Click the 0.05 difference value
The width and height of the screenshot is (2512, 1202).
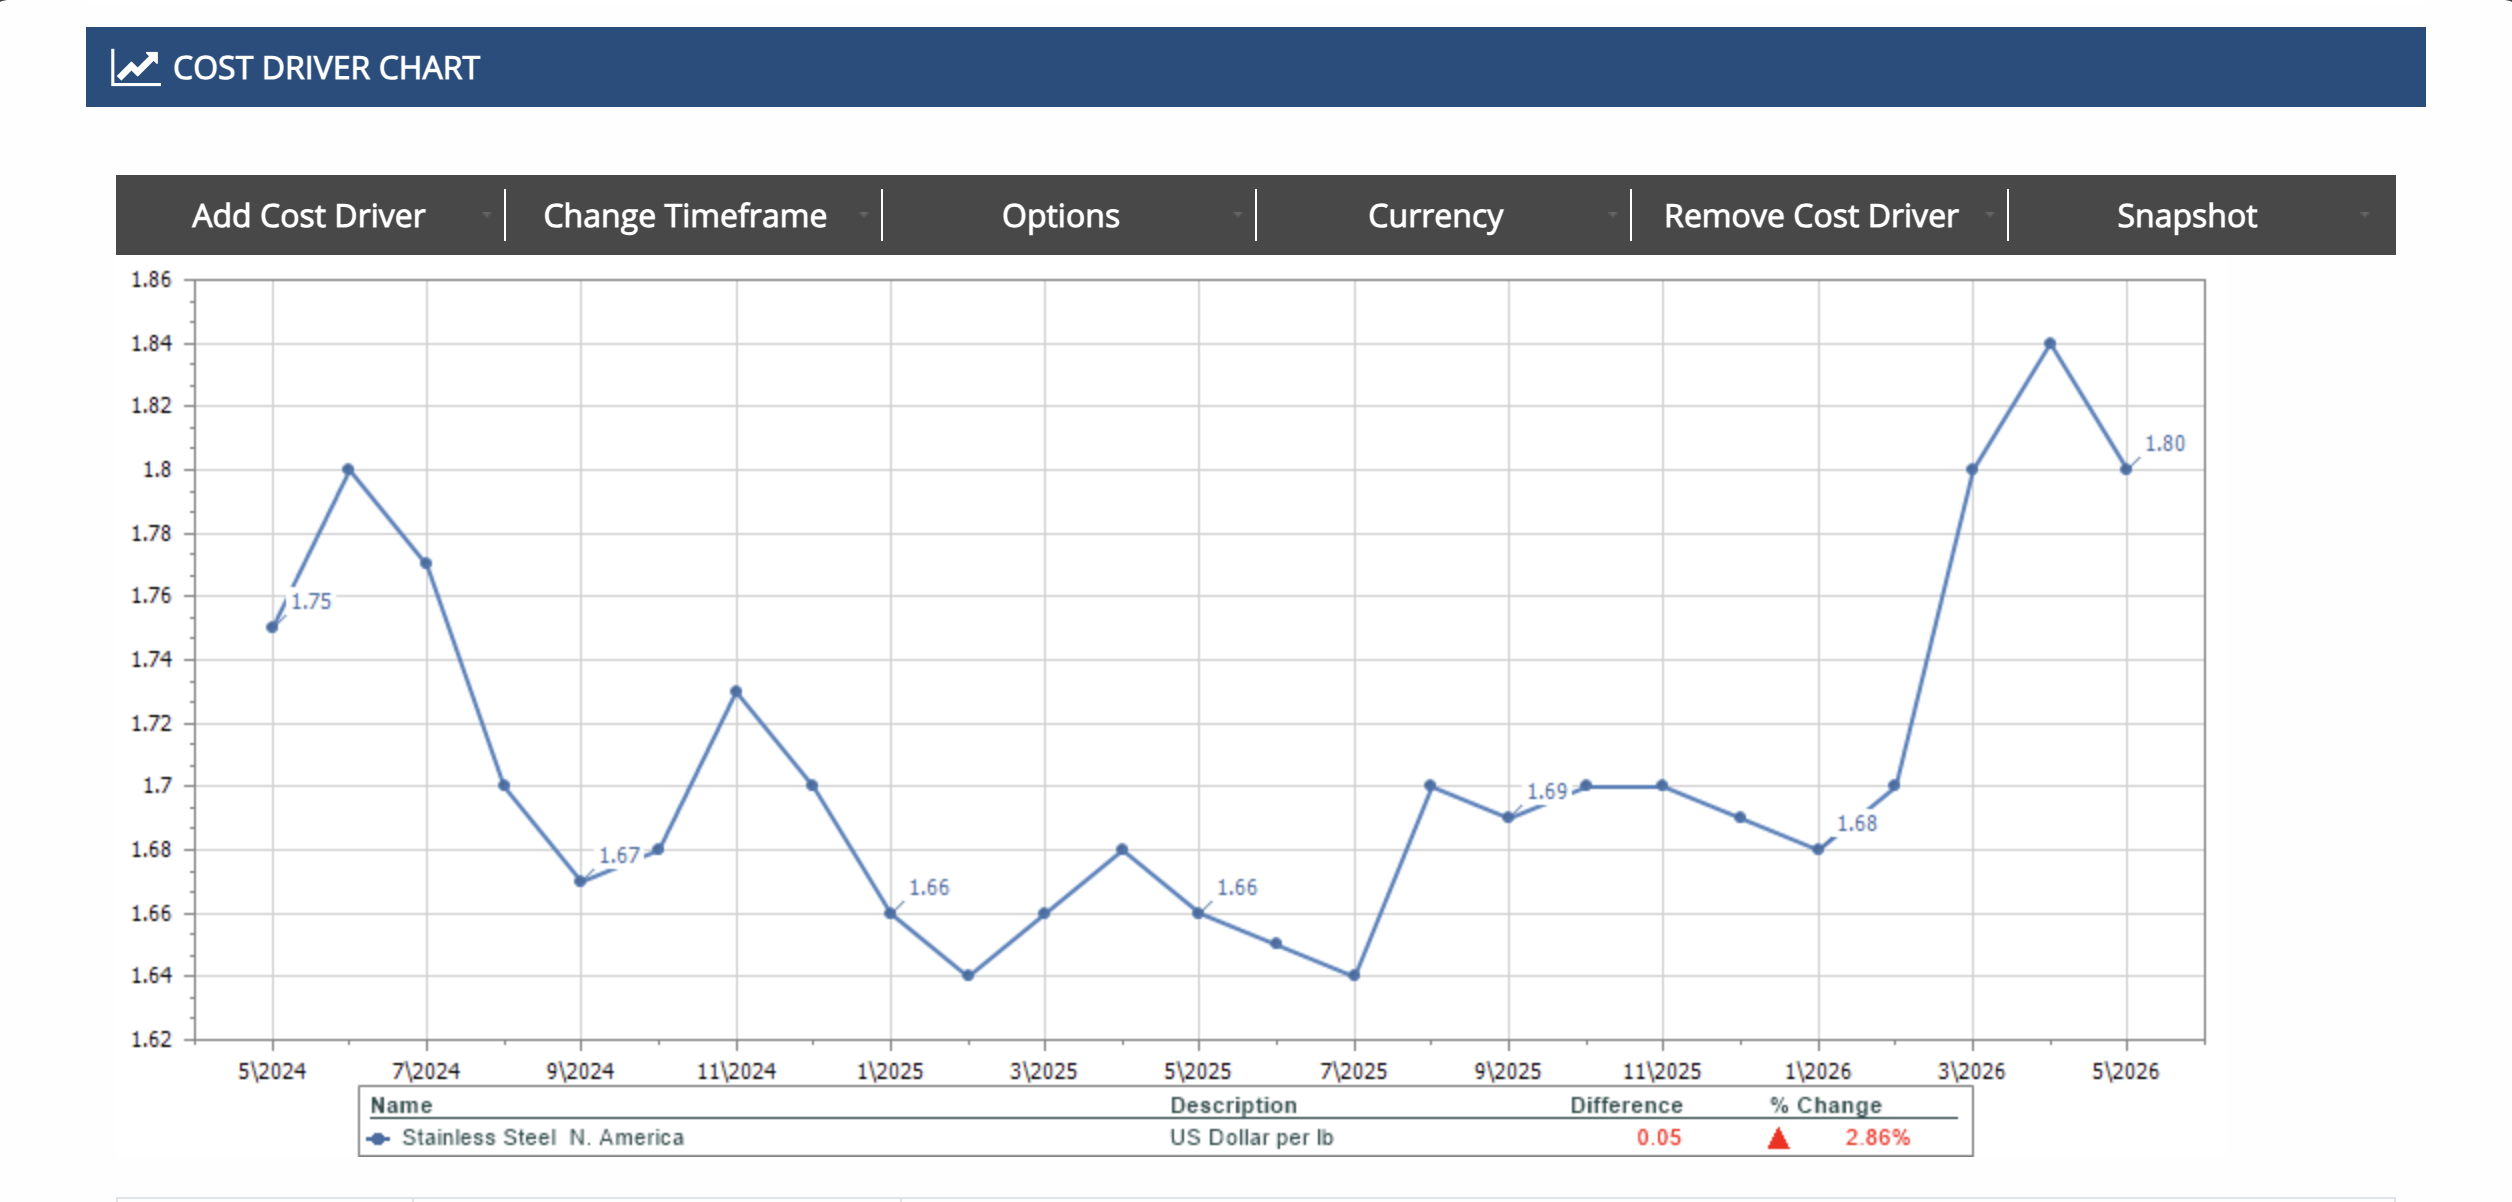[x=1659, y=1138]
